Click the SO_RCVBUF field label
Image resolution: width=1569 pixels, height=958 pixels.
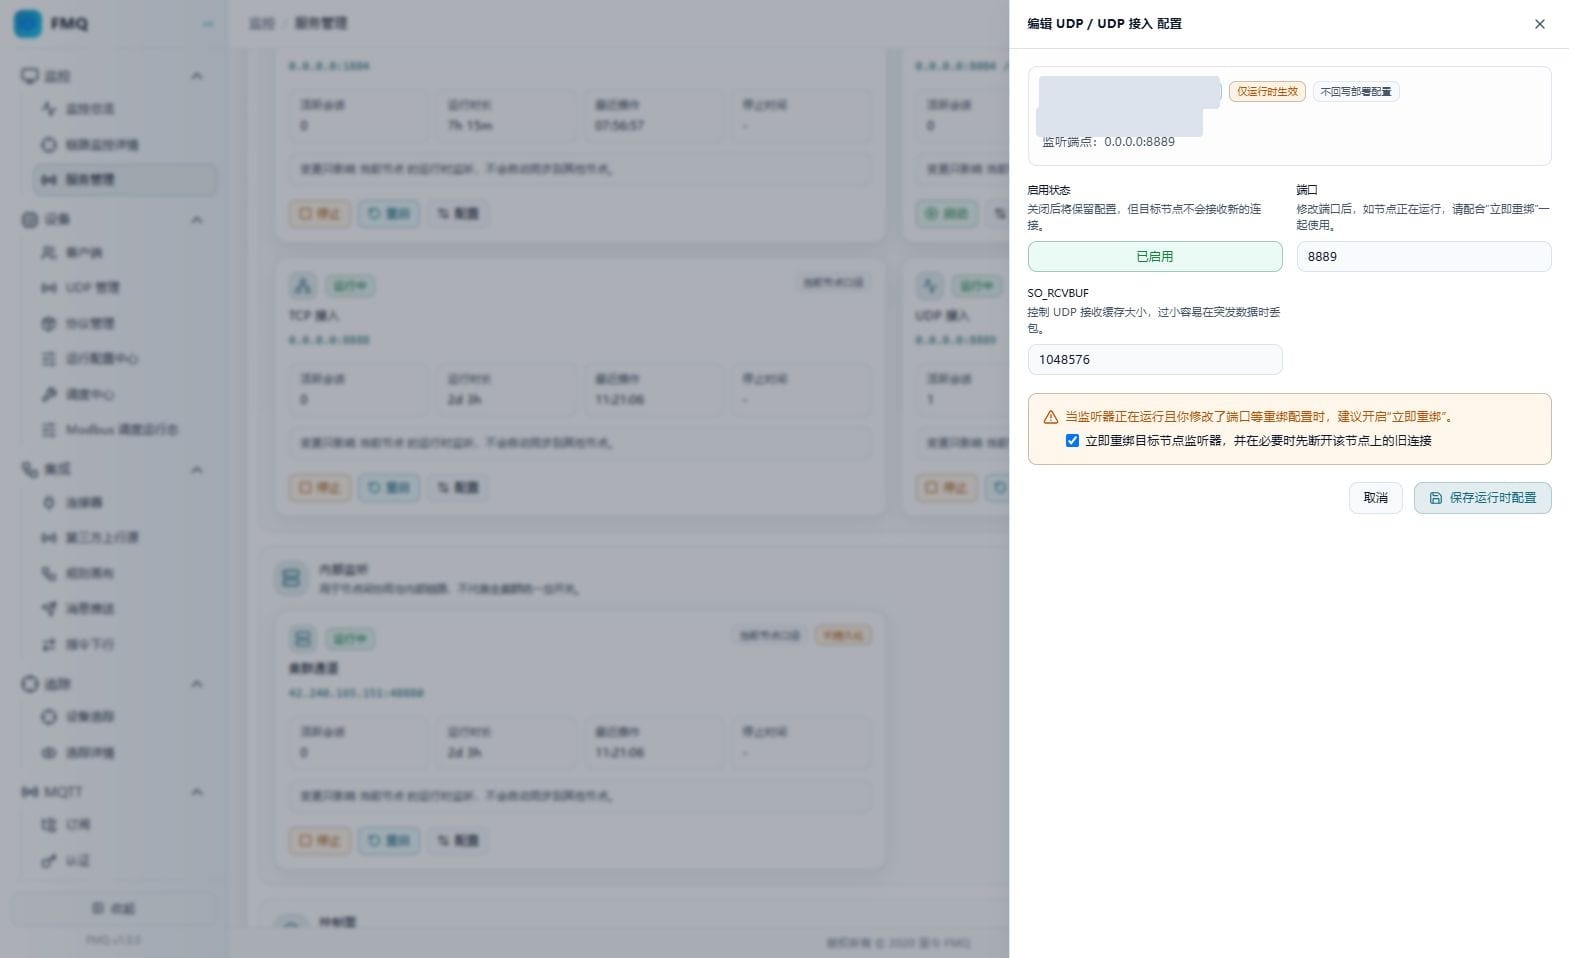[1058, 293]
